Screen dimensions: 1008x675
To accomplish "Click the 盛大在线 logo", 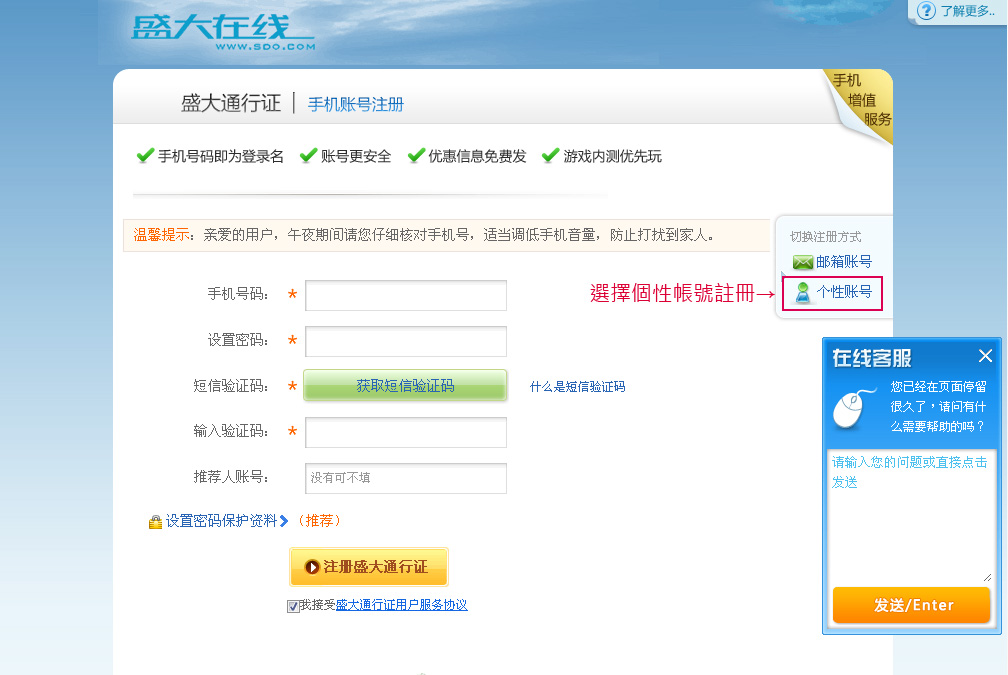I will [223, 32].
